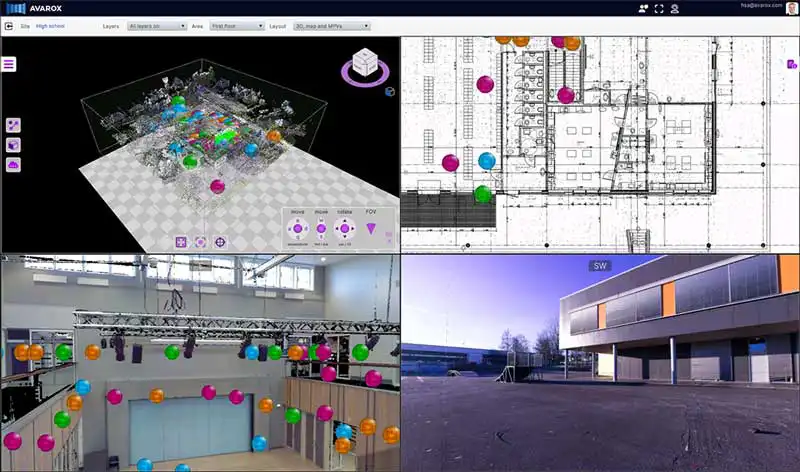Click the first move joystick control

click(x=297, y=229)
